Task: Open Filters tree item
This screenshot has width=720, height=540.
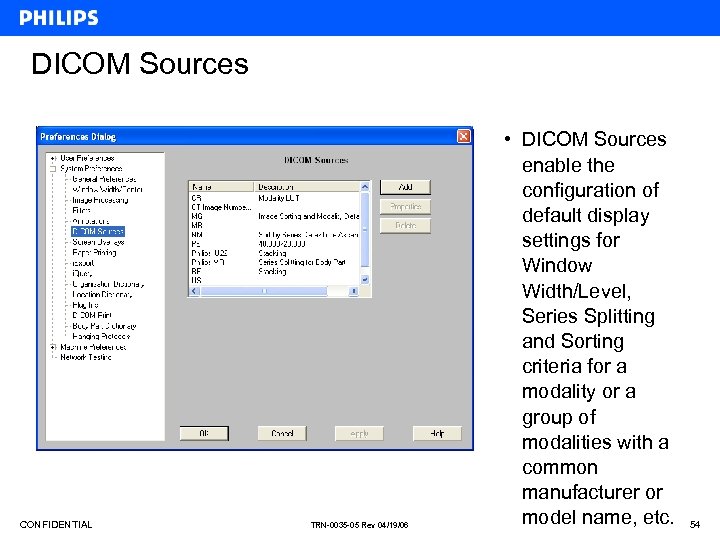Action: click(x=81, y=210)
